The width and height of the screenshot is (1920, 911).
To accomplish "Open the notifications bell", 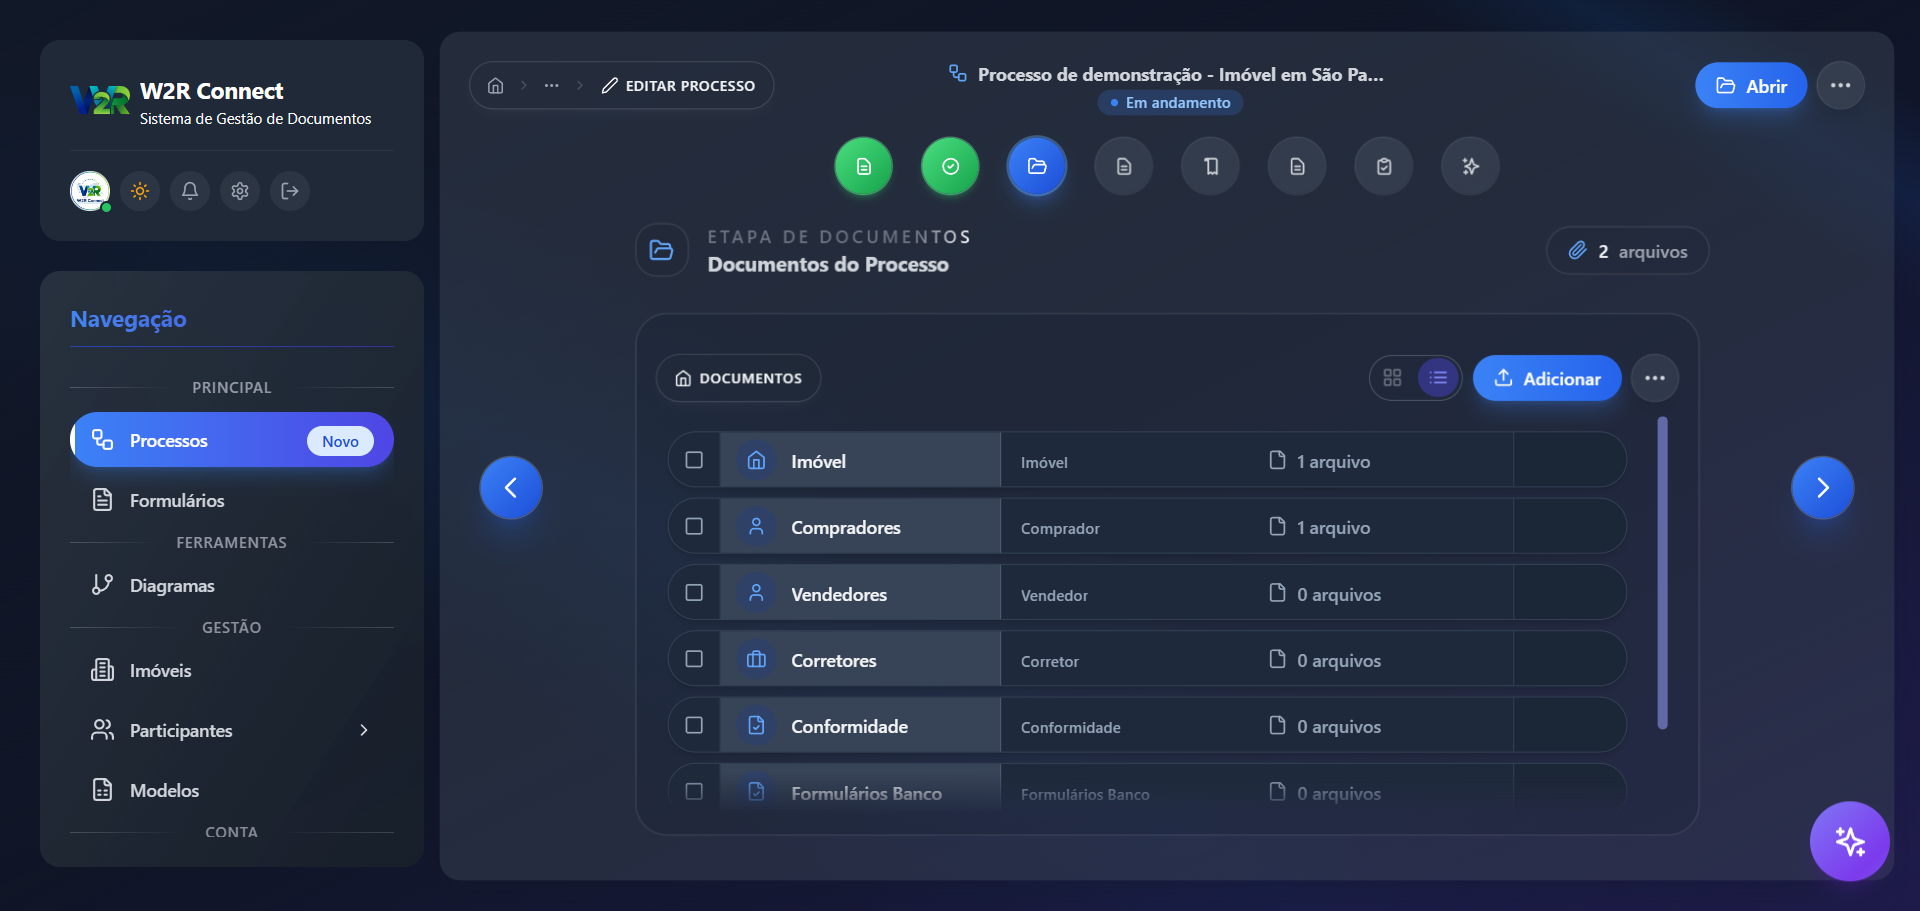I will click(190, 191).
